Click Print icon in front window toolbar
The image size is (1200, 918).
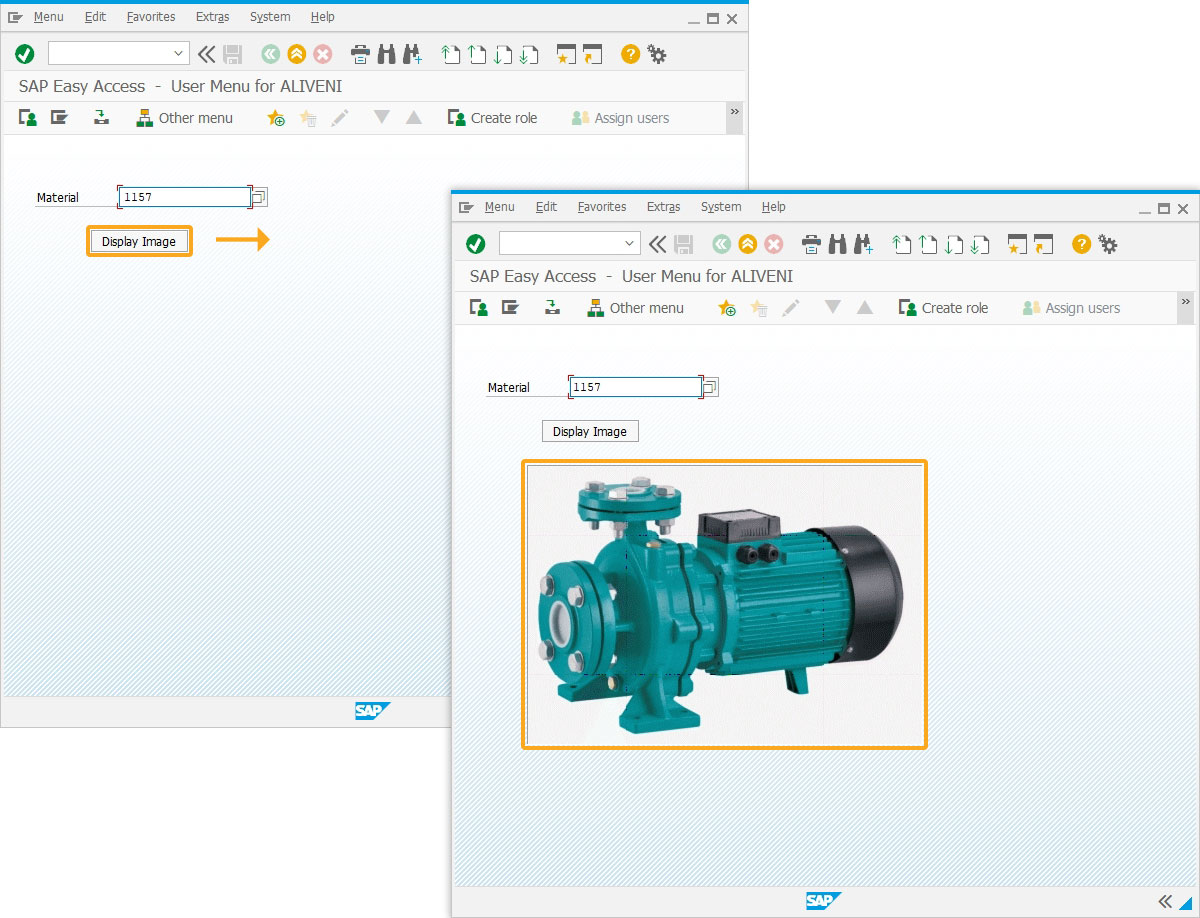click(x=812, y=244)
